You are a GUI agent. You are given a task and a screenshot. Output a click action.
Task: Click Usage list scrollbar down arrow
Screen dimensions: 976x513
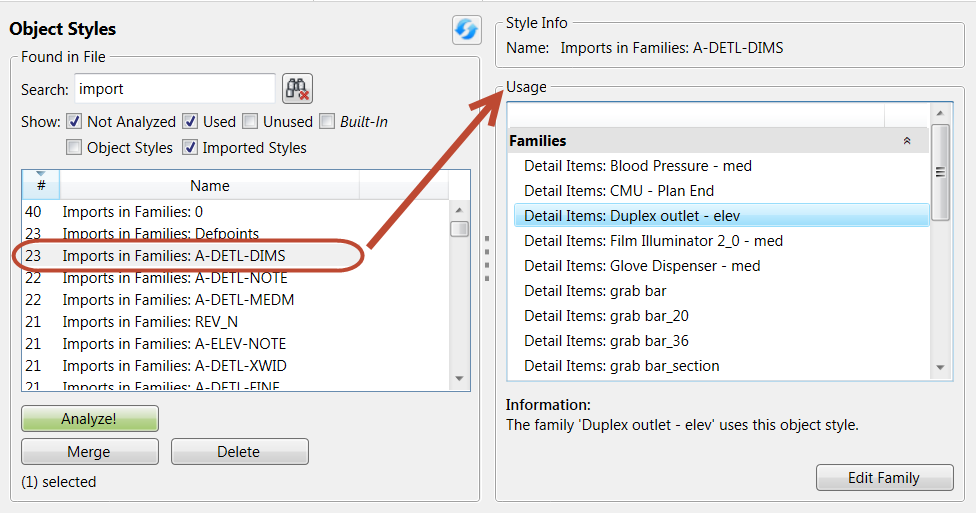(940, 367)
